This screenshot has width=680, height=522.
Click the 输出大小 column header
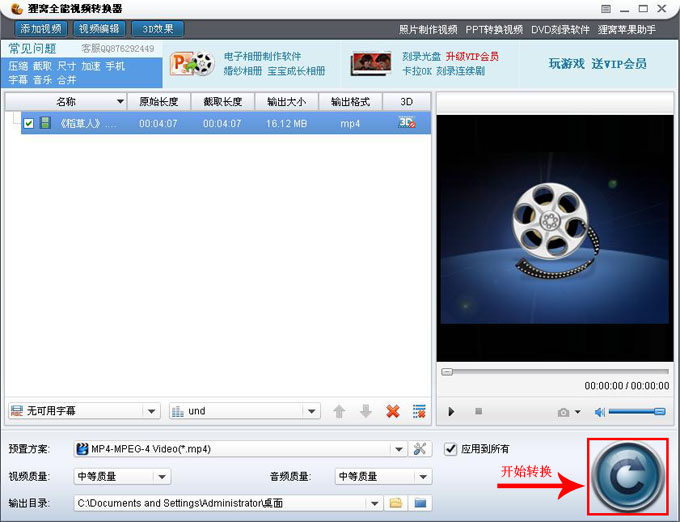[286, 102]
